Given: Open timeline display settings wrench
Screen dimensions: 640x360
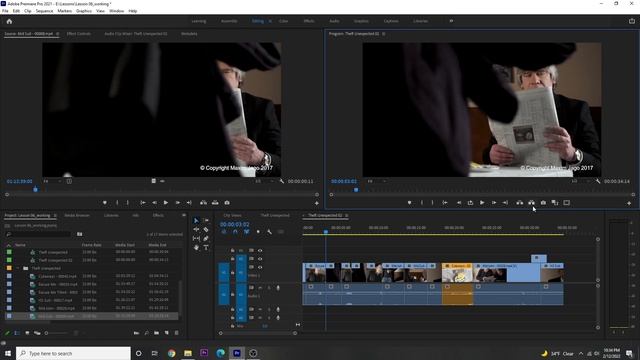Looking at the screenshot, I should [x=269, y=232].
